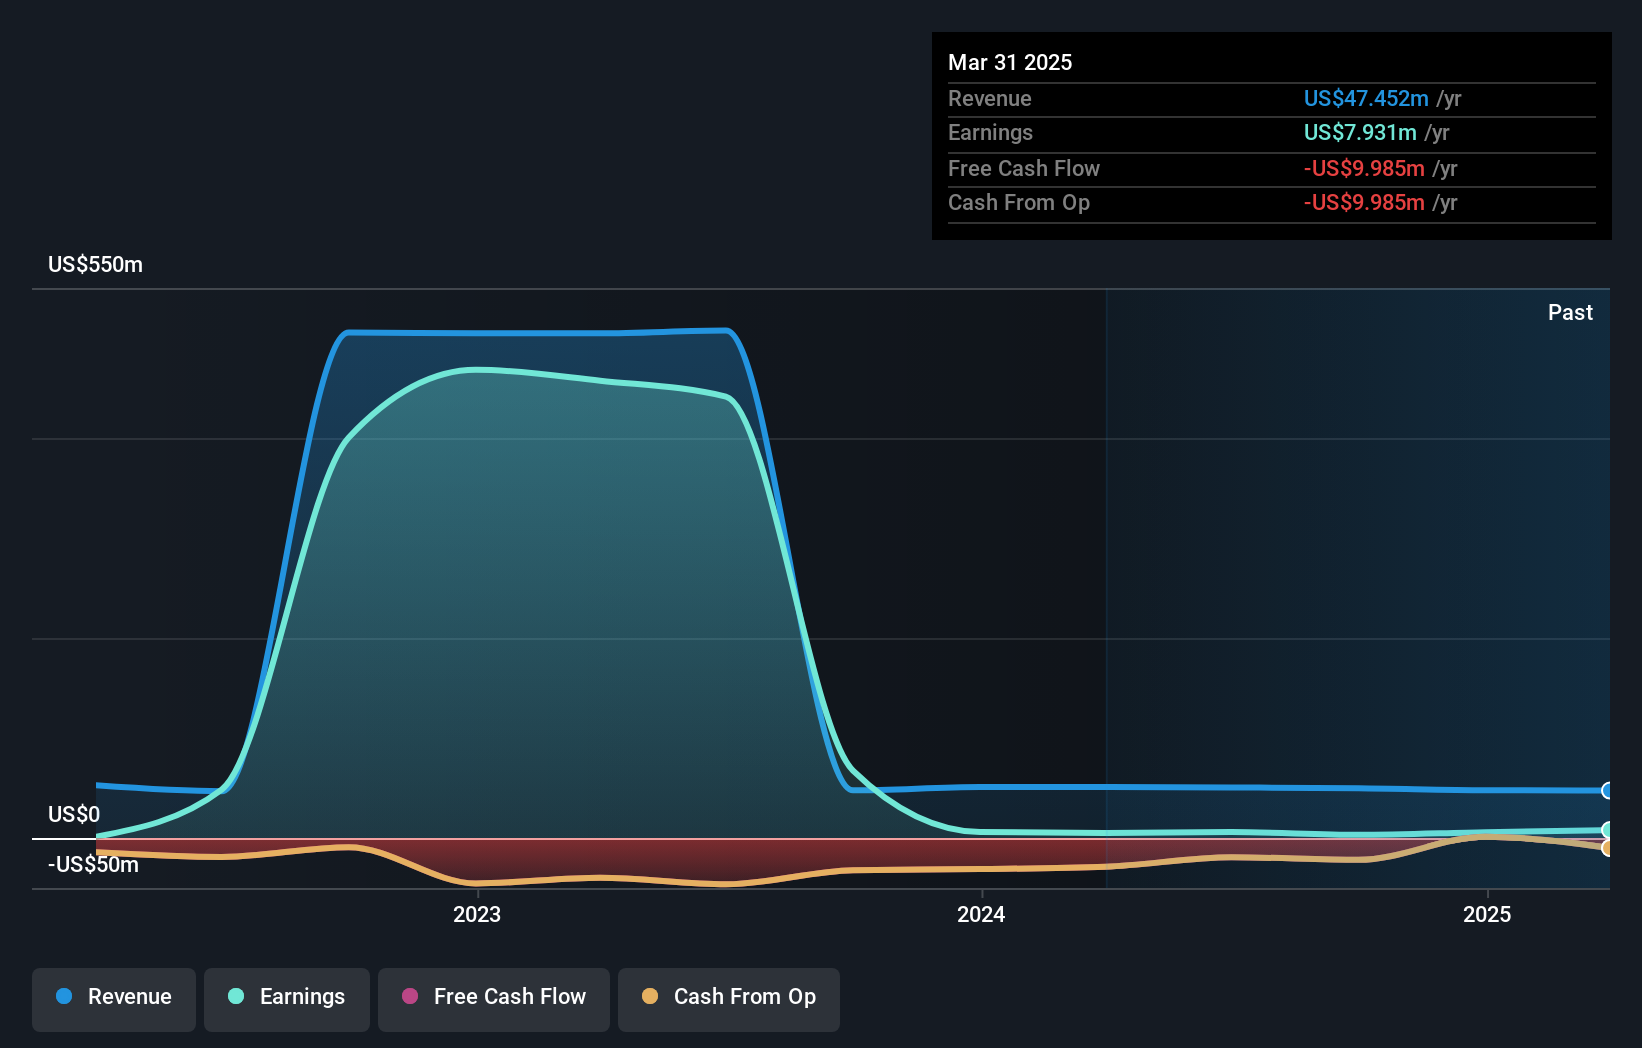Click the Free Cash Flow -US$9.985m value
Screen dimensions: 1642x1048
(x=1364, y=168)
